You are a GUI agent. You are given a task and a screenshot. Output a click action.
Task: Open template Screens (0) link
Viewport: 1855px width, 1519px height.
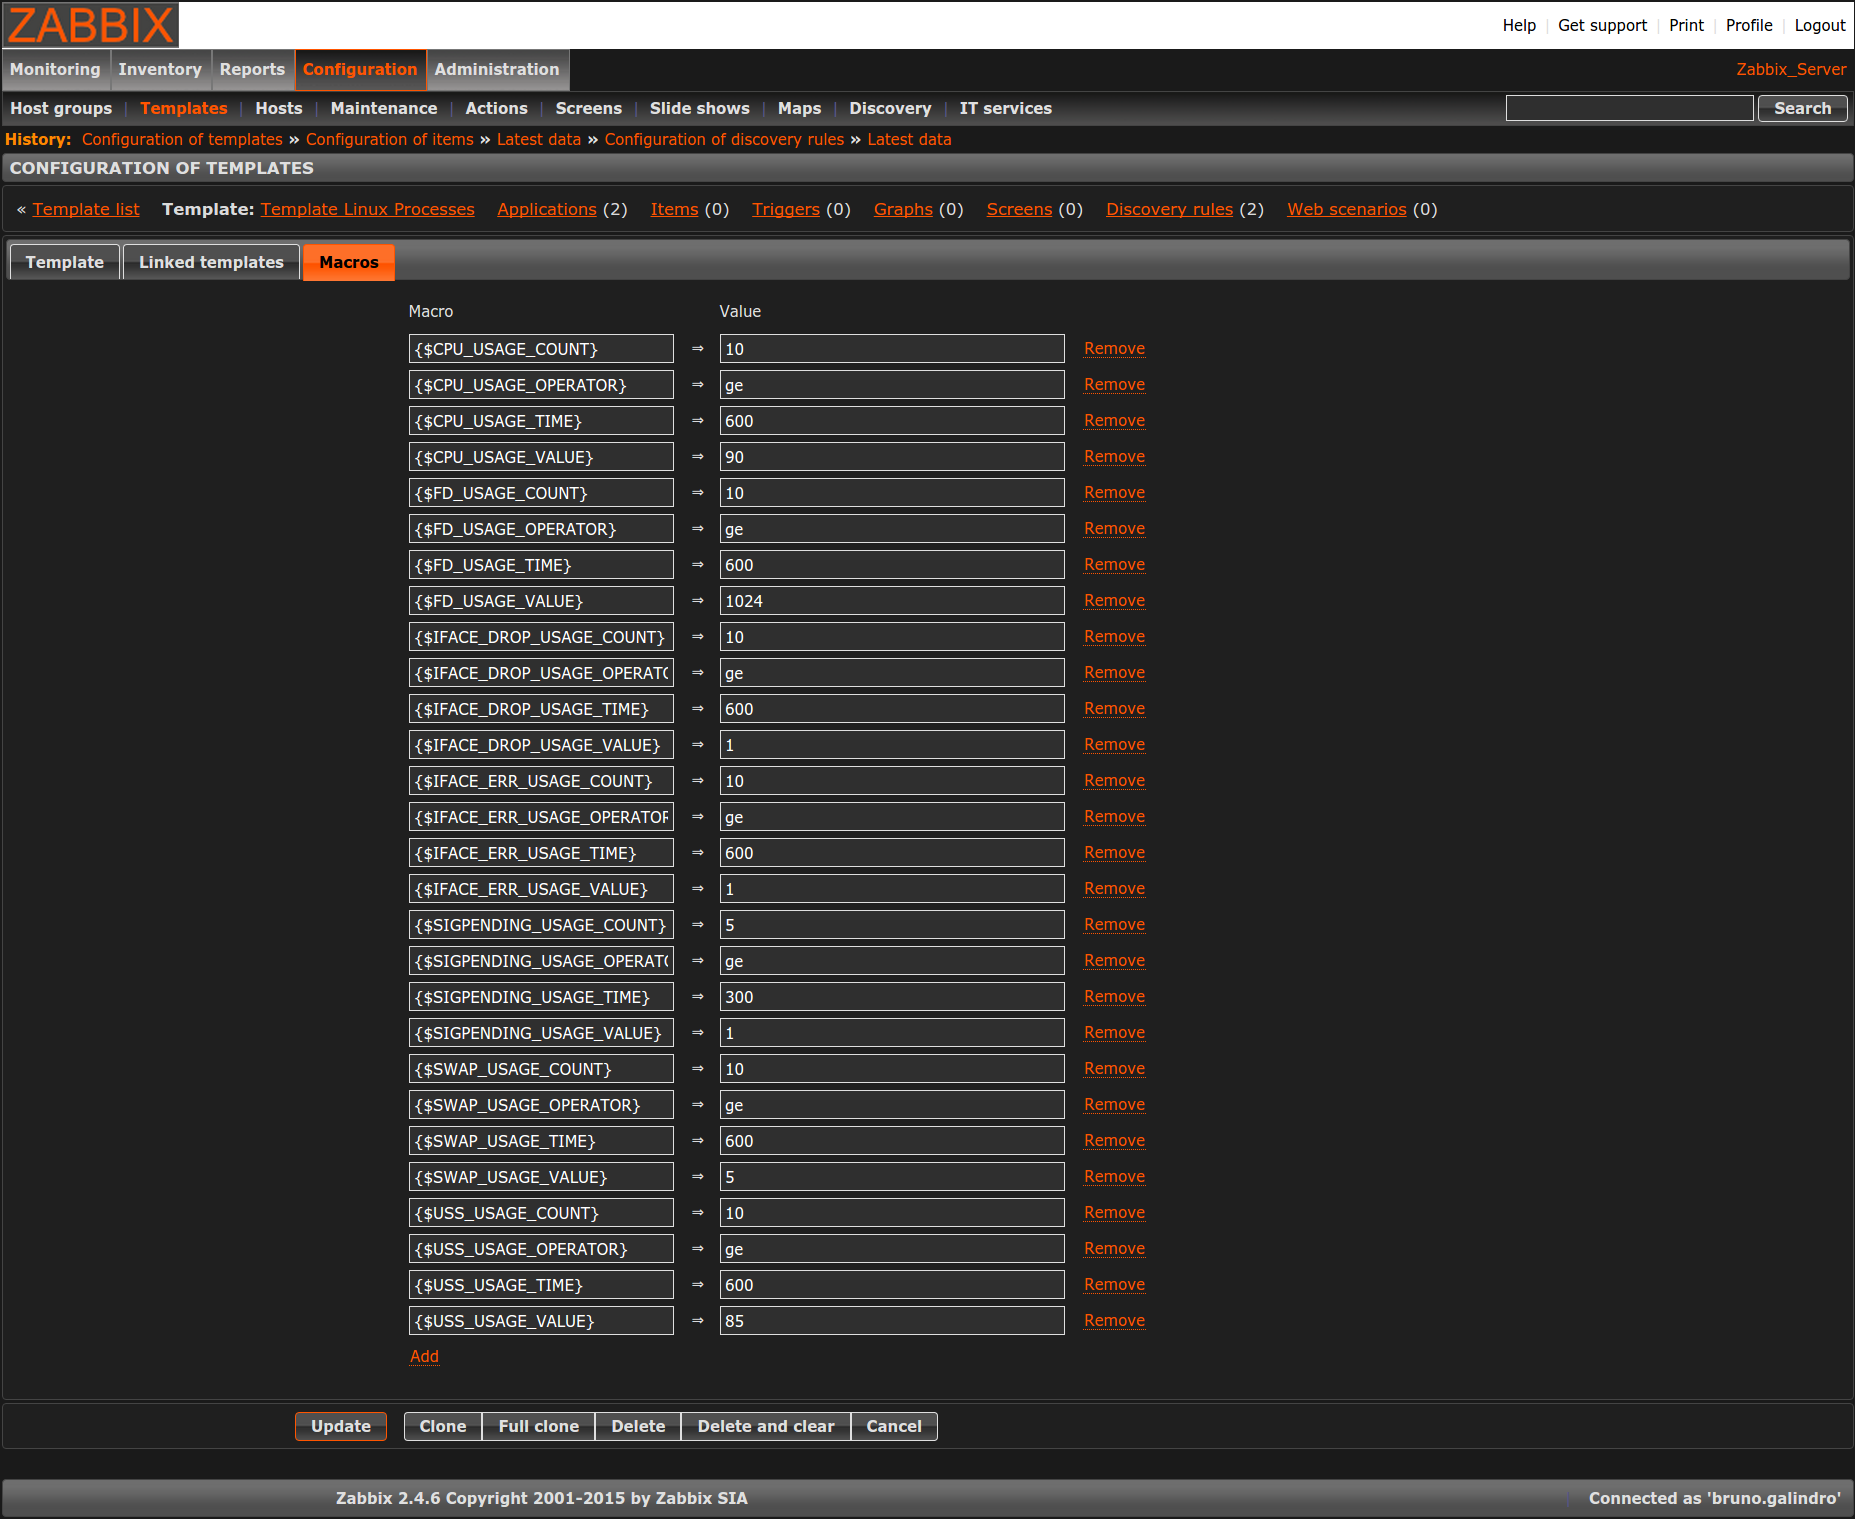click(x=1019, y=209)
